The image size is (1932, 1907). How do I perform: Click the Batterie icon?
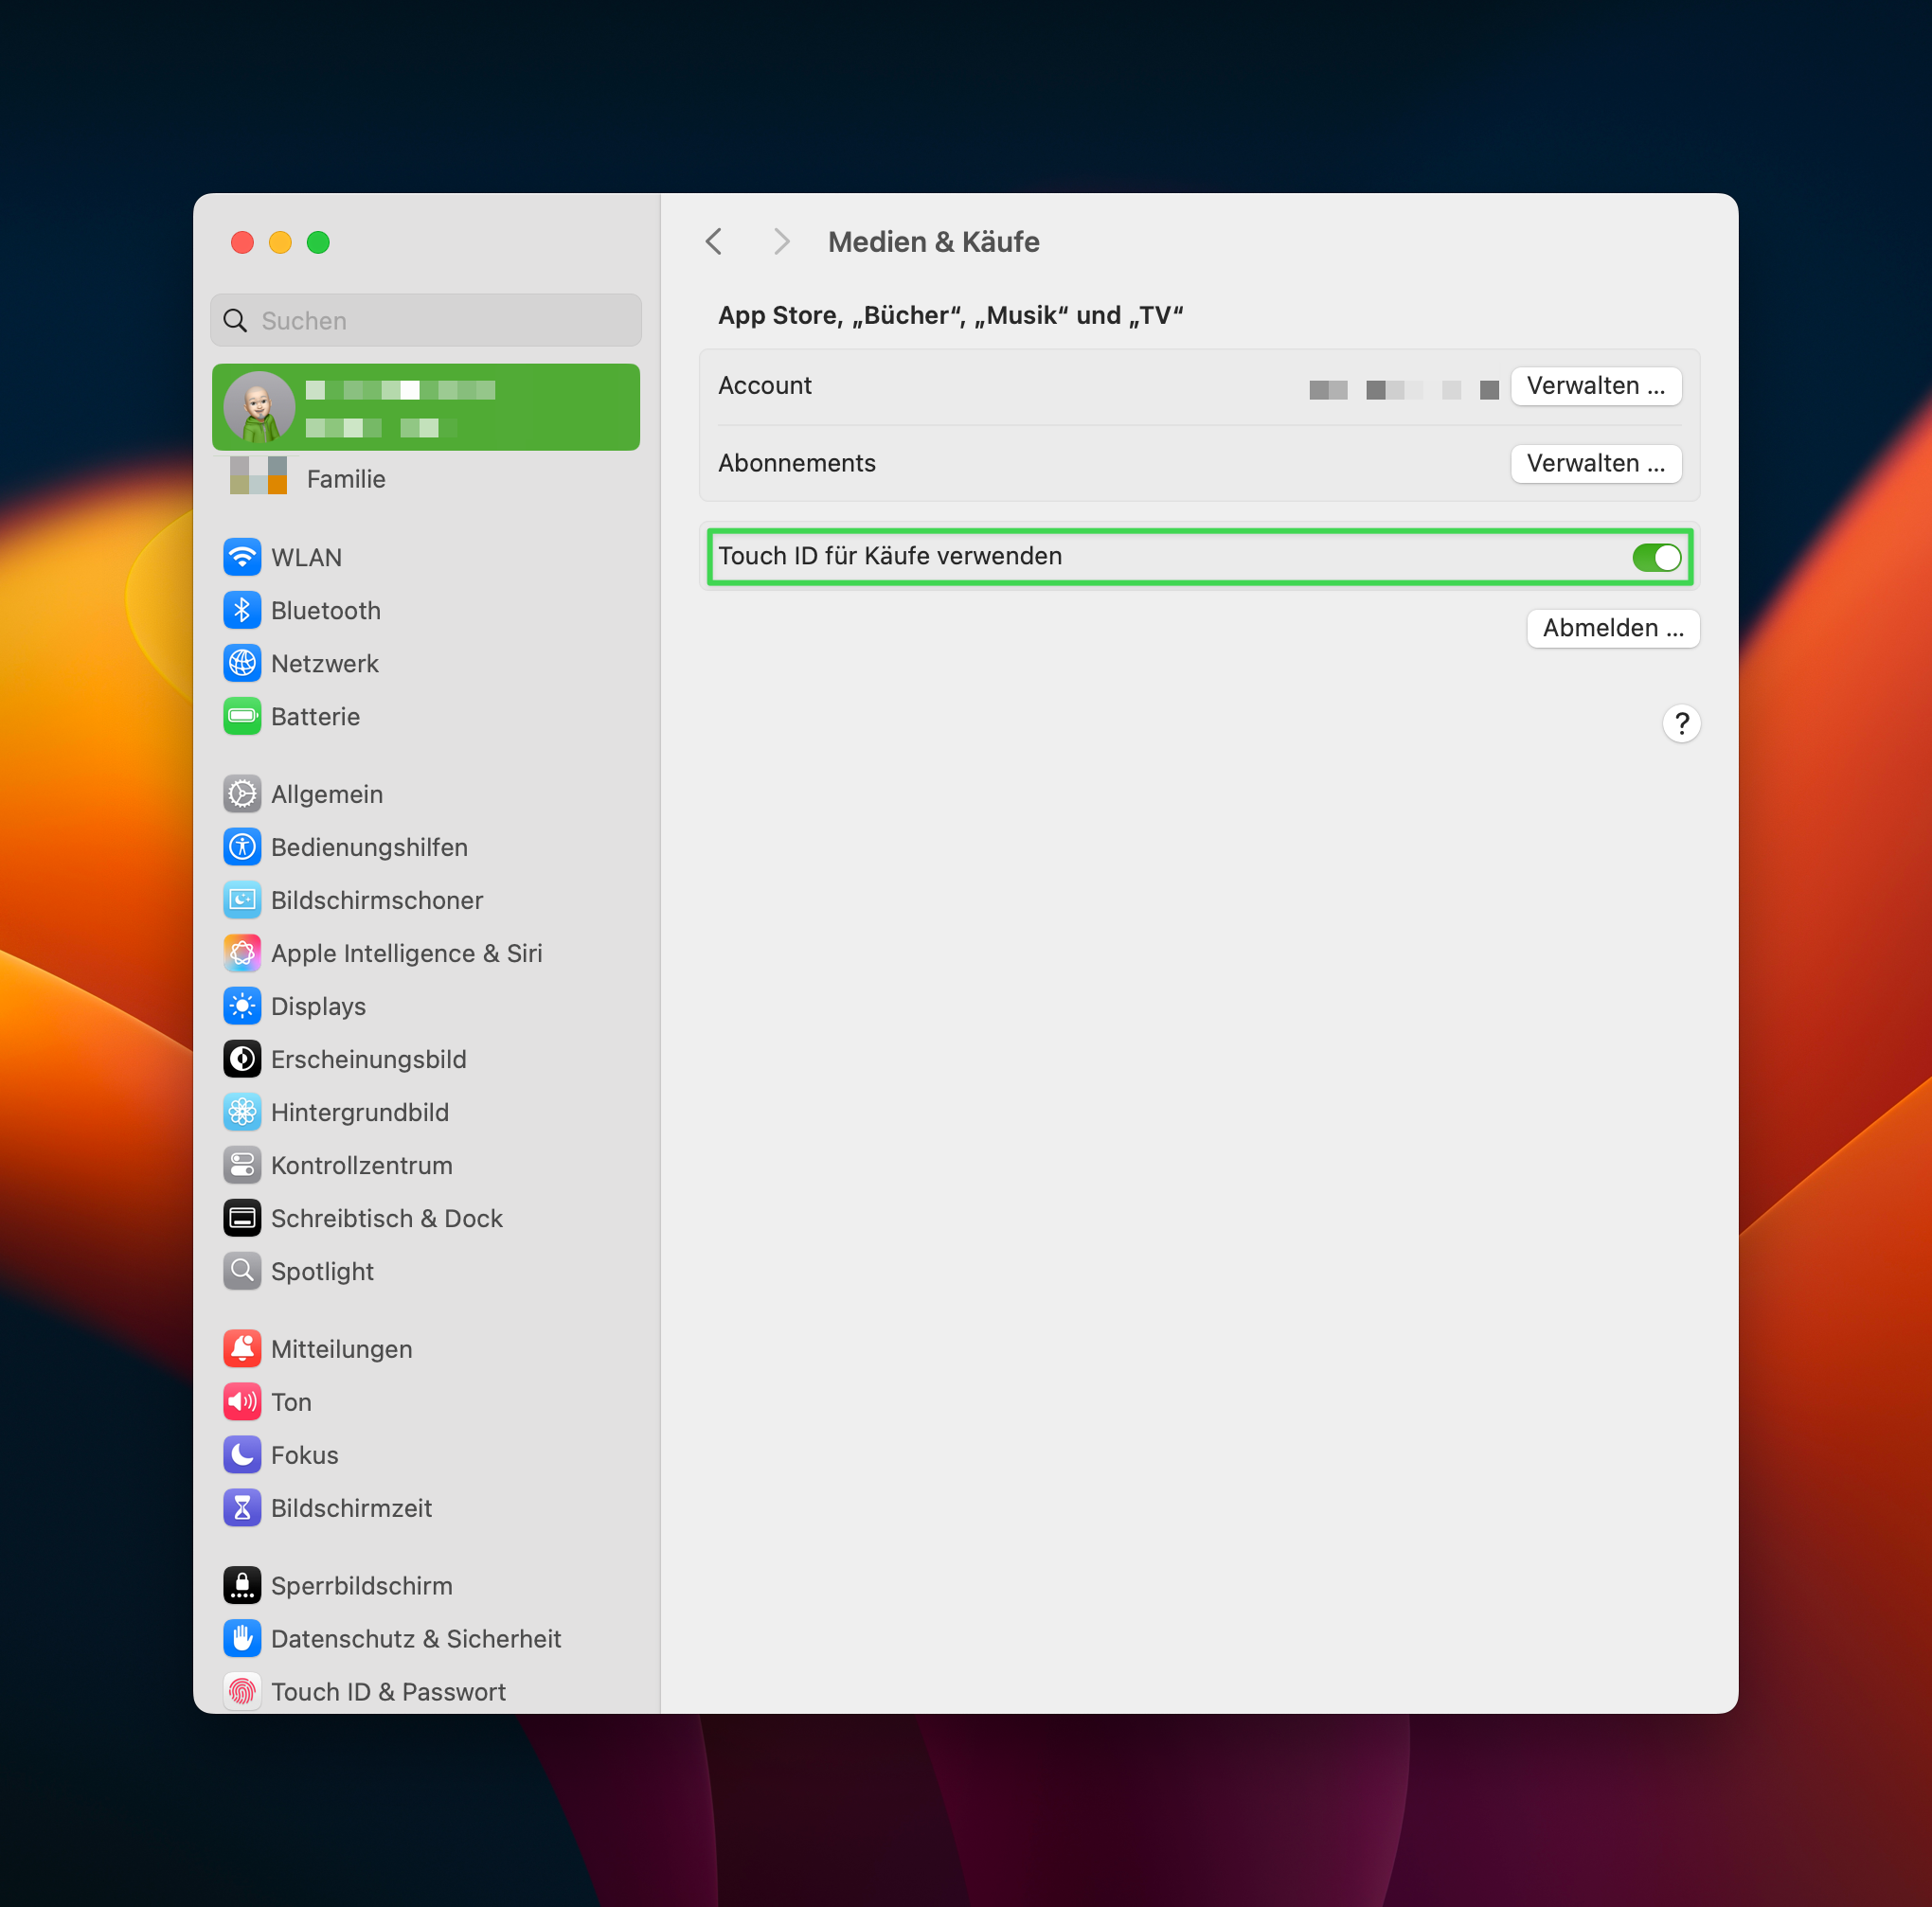click(x=242, y=716)
